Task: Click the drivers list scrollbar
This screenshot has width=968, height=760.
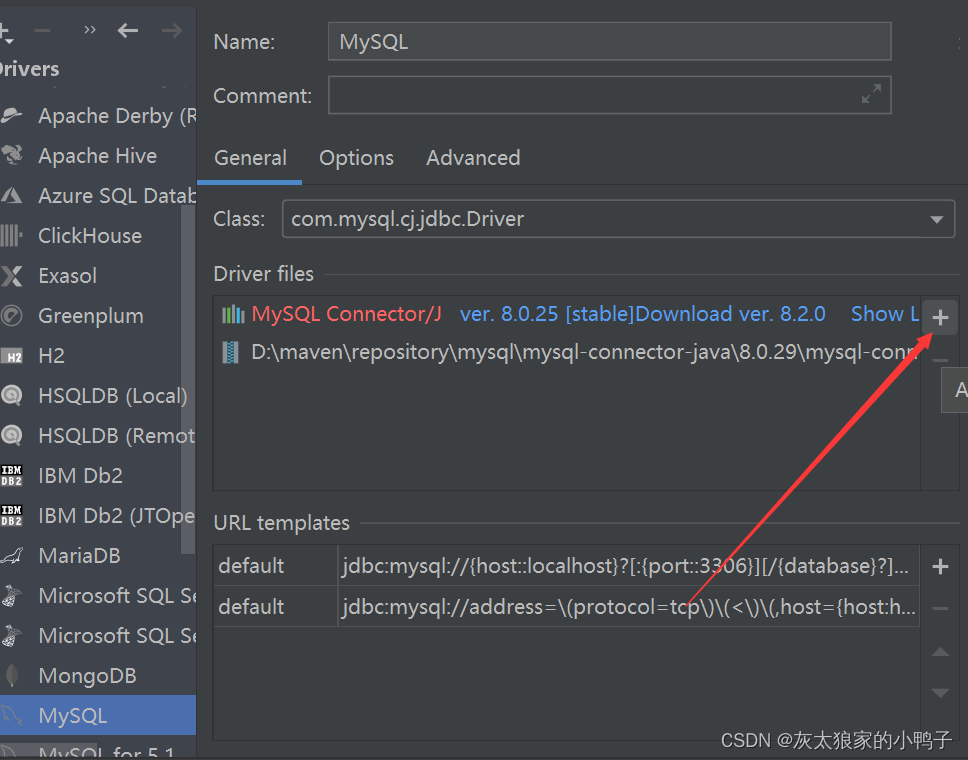Action: (188, 378)
